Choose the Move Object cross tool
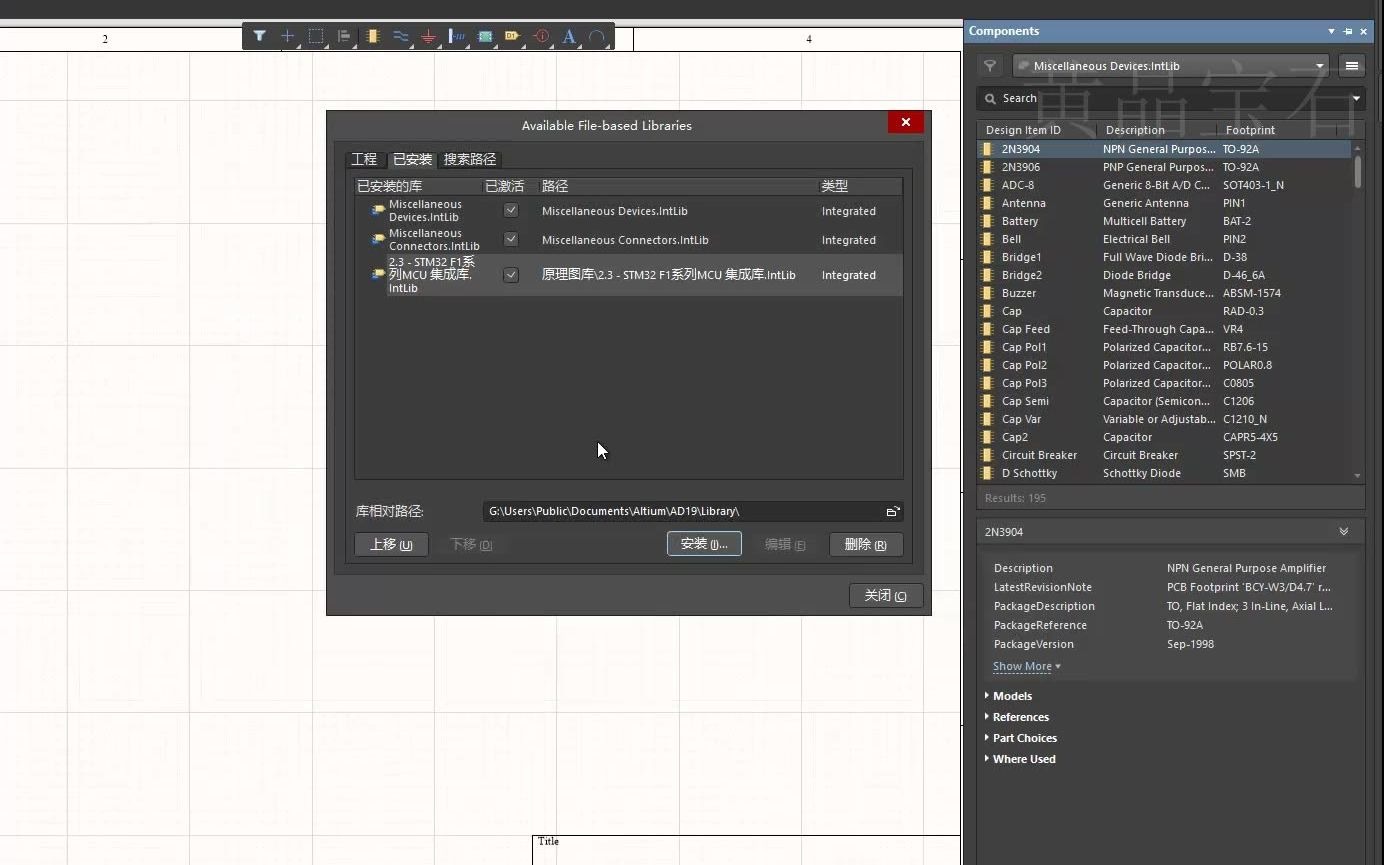The image size is (1384, 865). pos(287,36)
